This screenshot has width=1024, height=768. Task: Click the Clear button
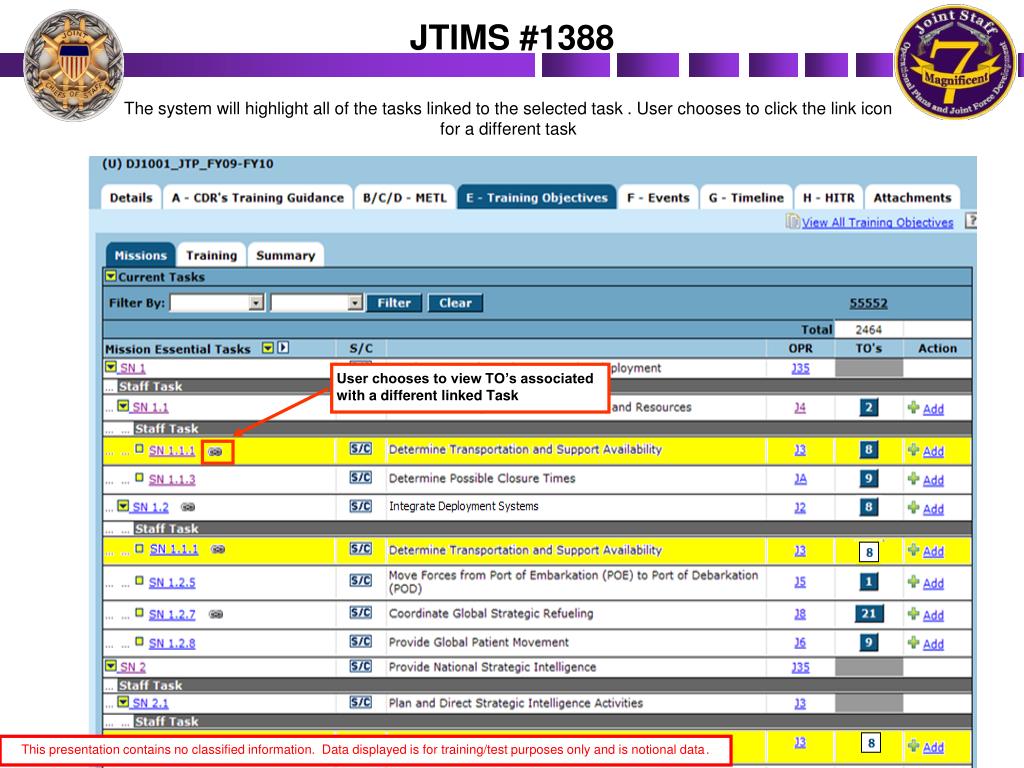pos(455,302)
